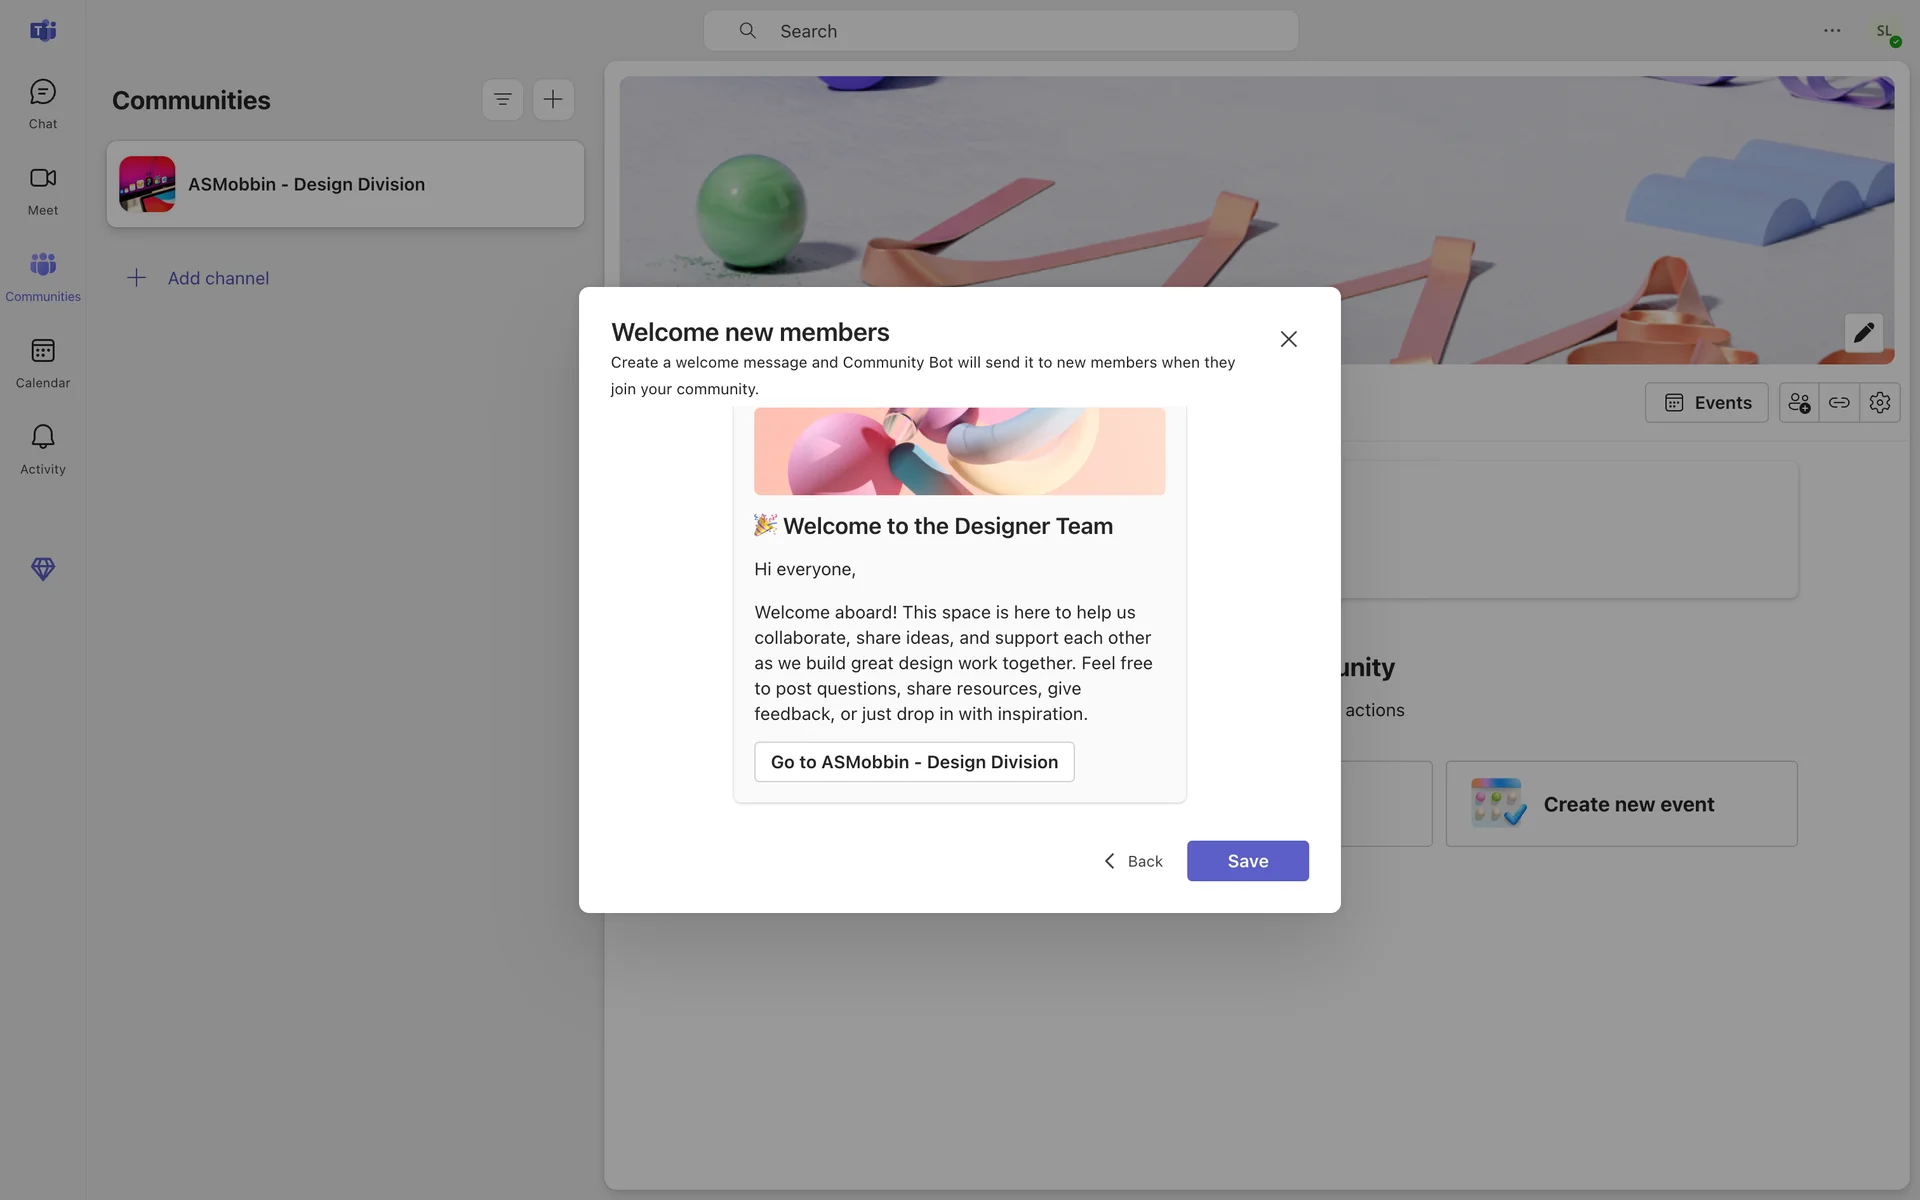Click the Search input field
The width and height of the screenshot is (1920, 1200).
(1000, 31)
